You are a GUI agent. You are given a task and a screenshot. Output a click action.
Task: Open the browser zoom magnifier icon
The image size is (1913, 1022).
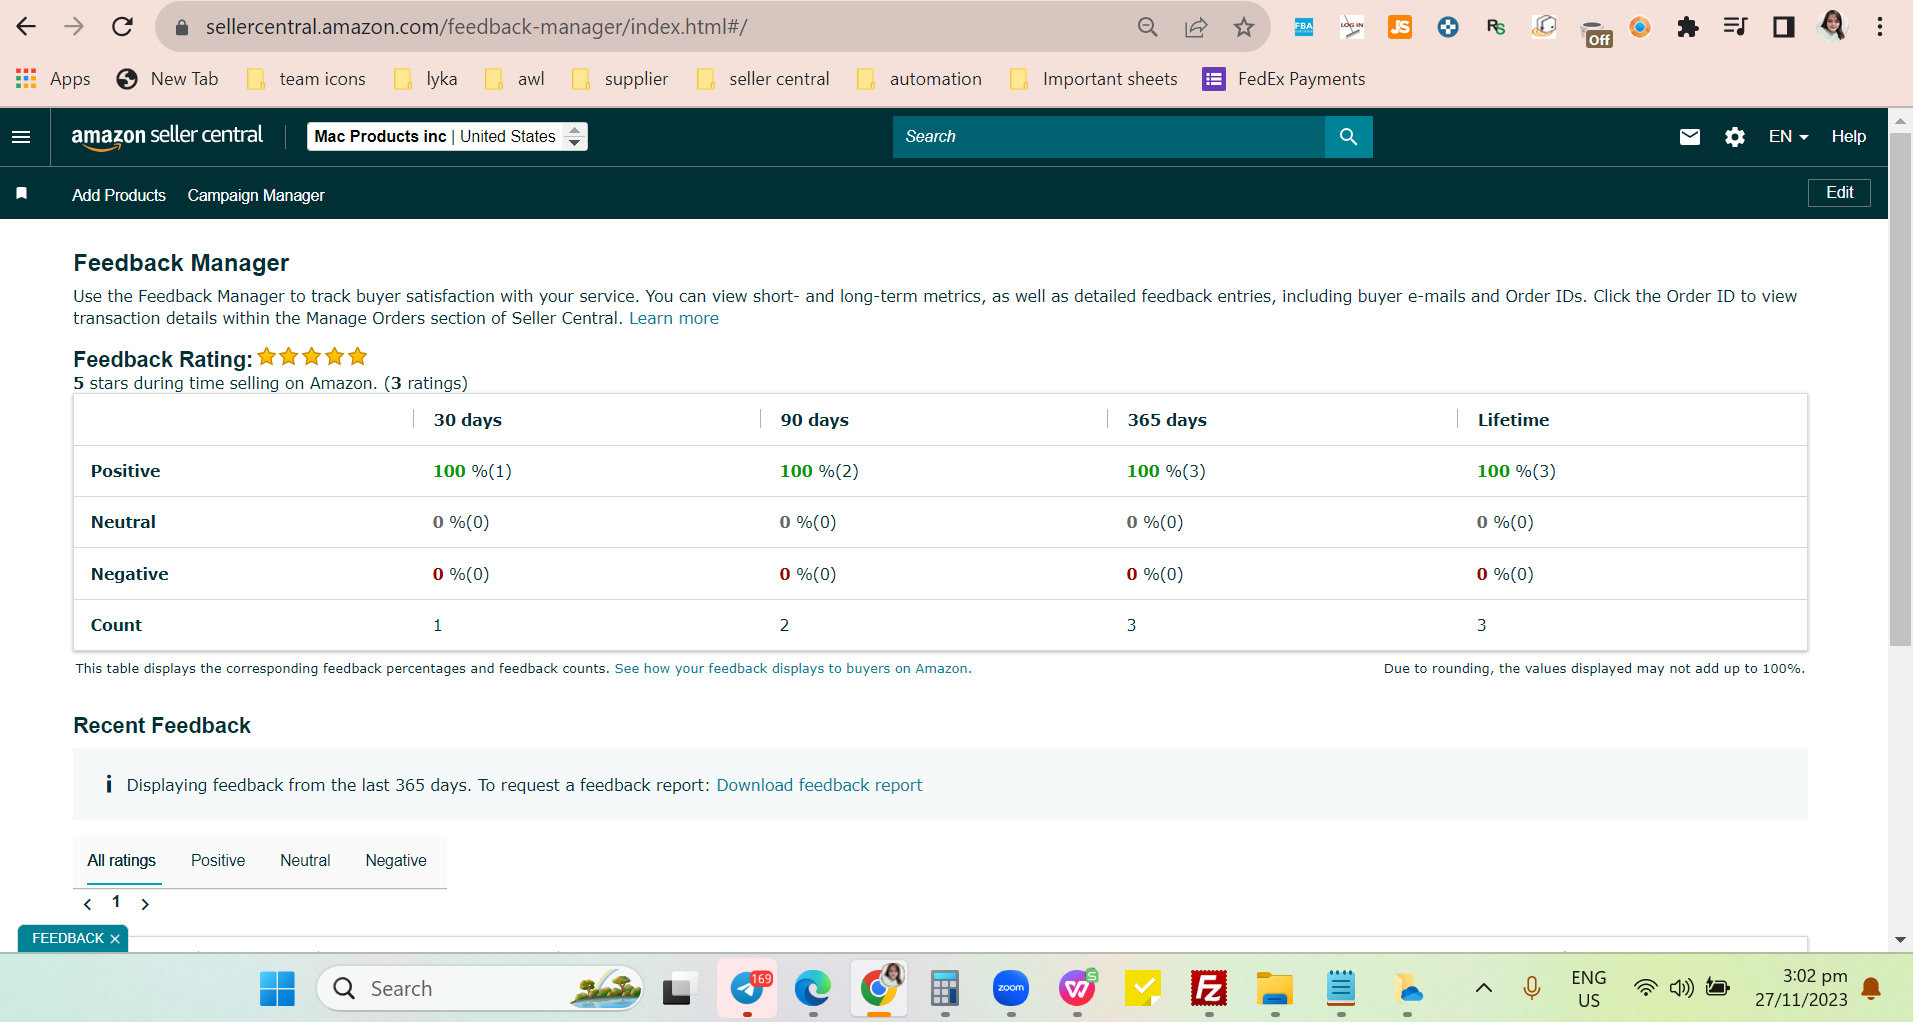1148,27
